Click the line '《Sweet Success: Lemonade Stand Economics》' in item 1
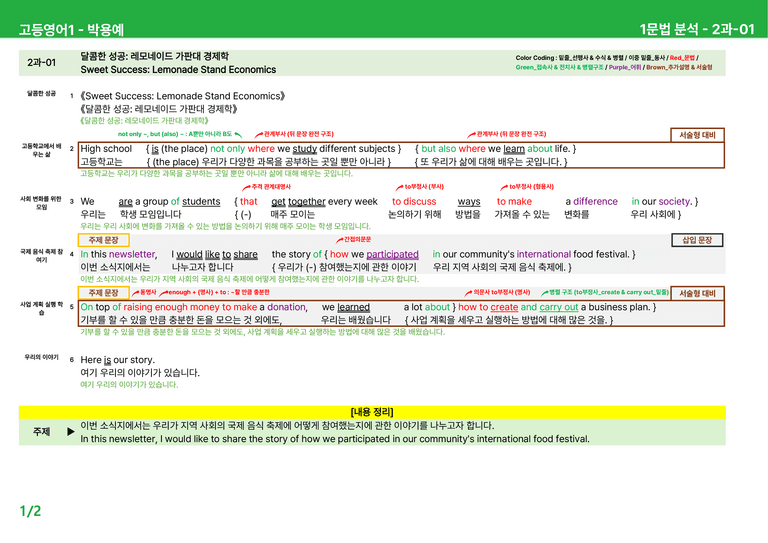The width and height of the screenshot is (768, 543). click(x=182, y=96)
